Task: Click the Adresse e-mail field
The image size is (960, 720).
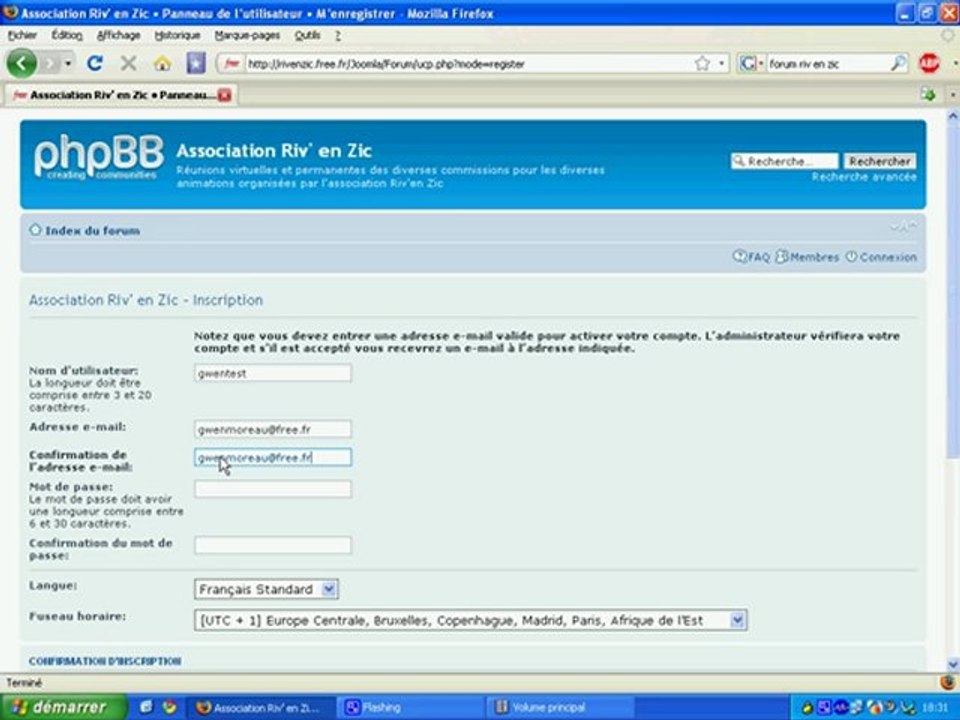Action: click(x=273, y=429)
